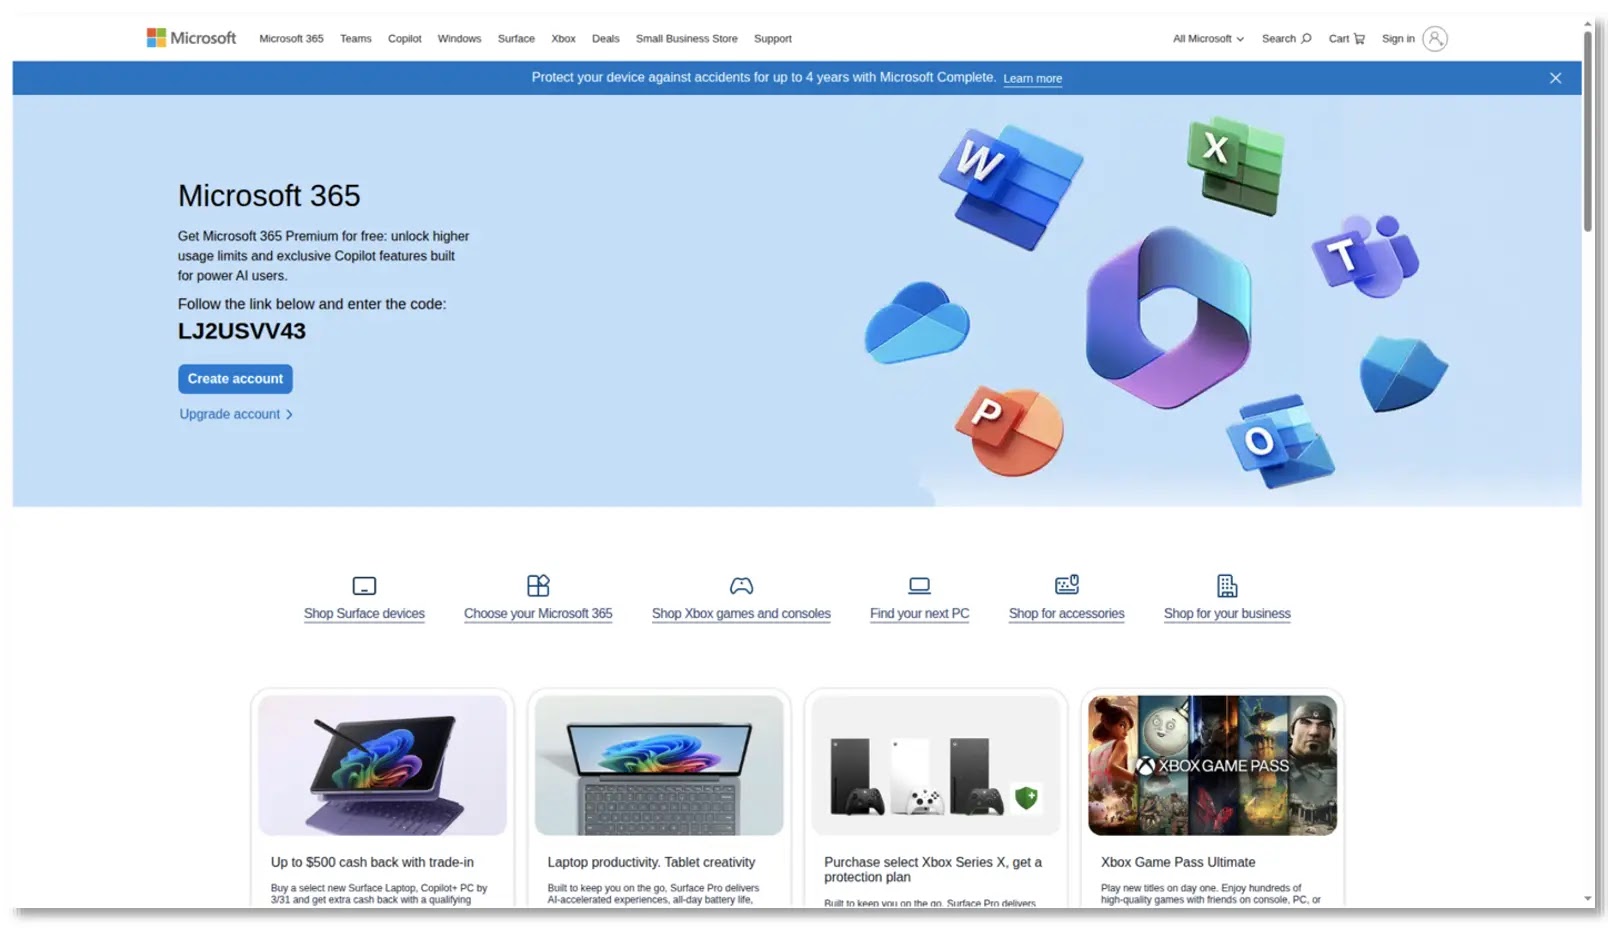The height and width of the screenshot is (928, 1608).
Task: Click the Surface device icon above Shop Surface devices
Action: click(364, 586)
